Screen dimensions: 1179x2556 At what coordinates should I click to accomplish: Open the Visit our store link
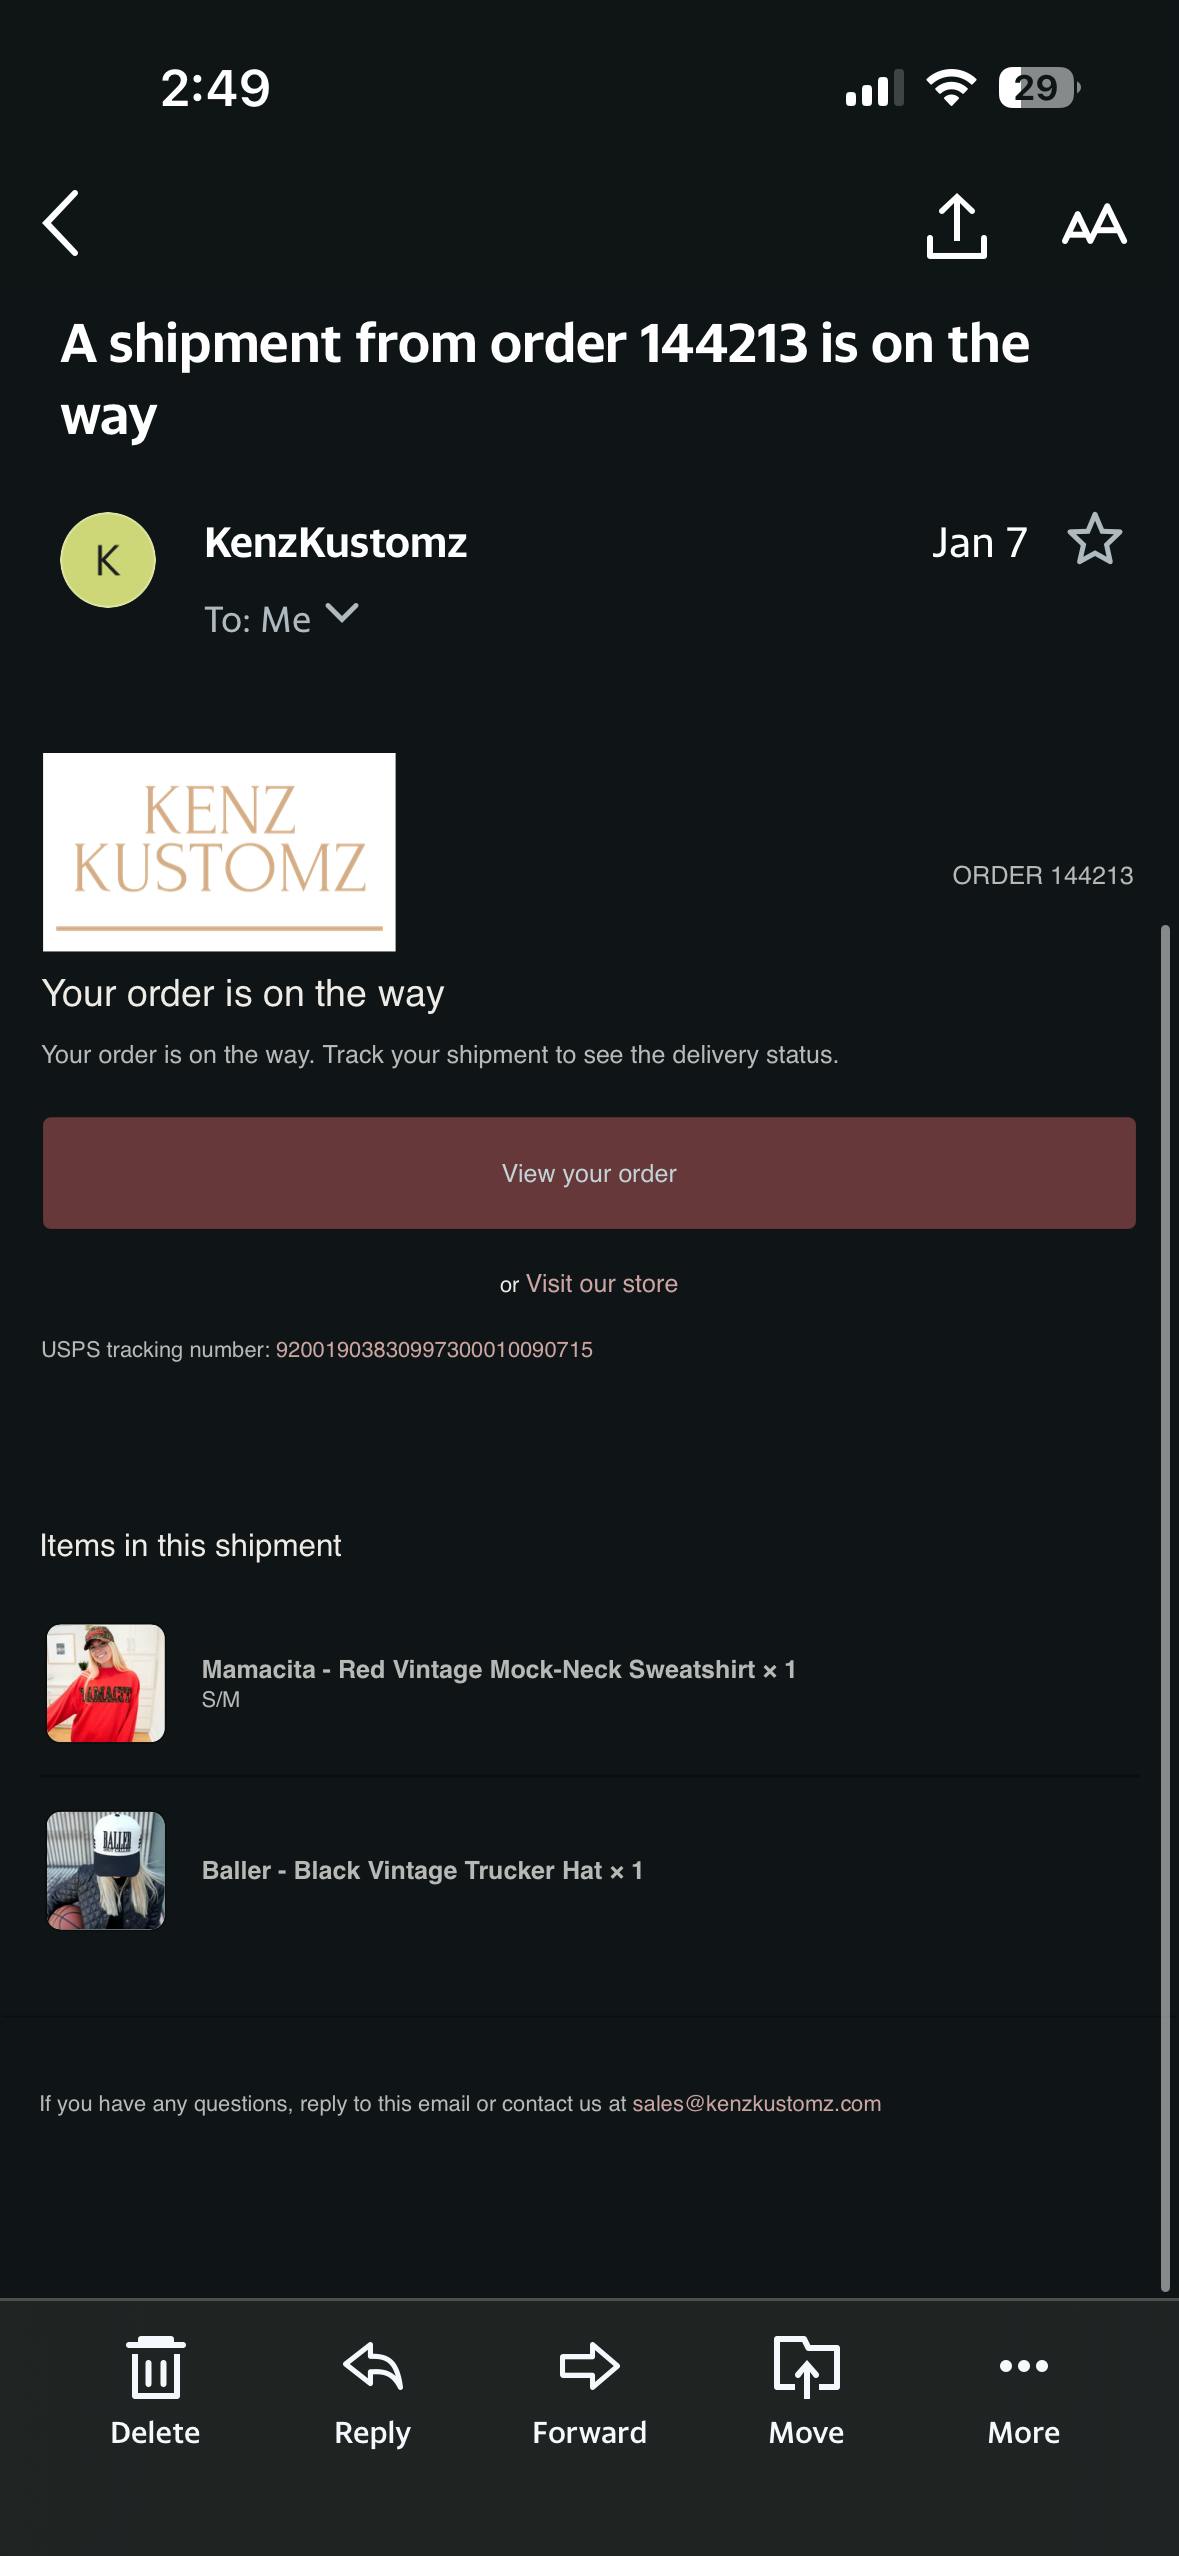tap(602, 1283)
